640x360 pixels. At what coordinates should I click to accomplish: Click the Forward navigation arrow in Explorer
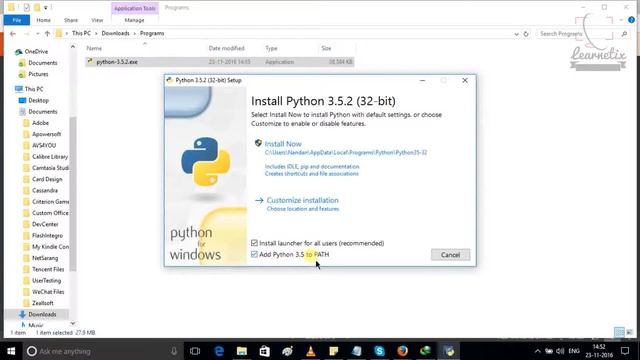tap(27, 33)
